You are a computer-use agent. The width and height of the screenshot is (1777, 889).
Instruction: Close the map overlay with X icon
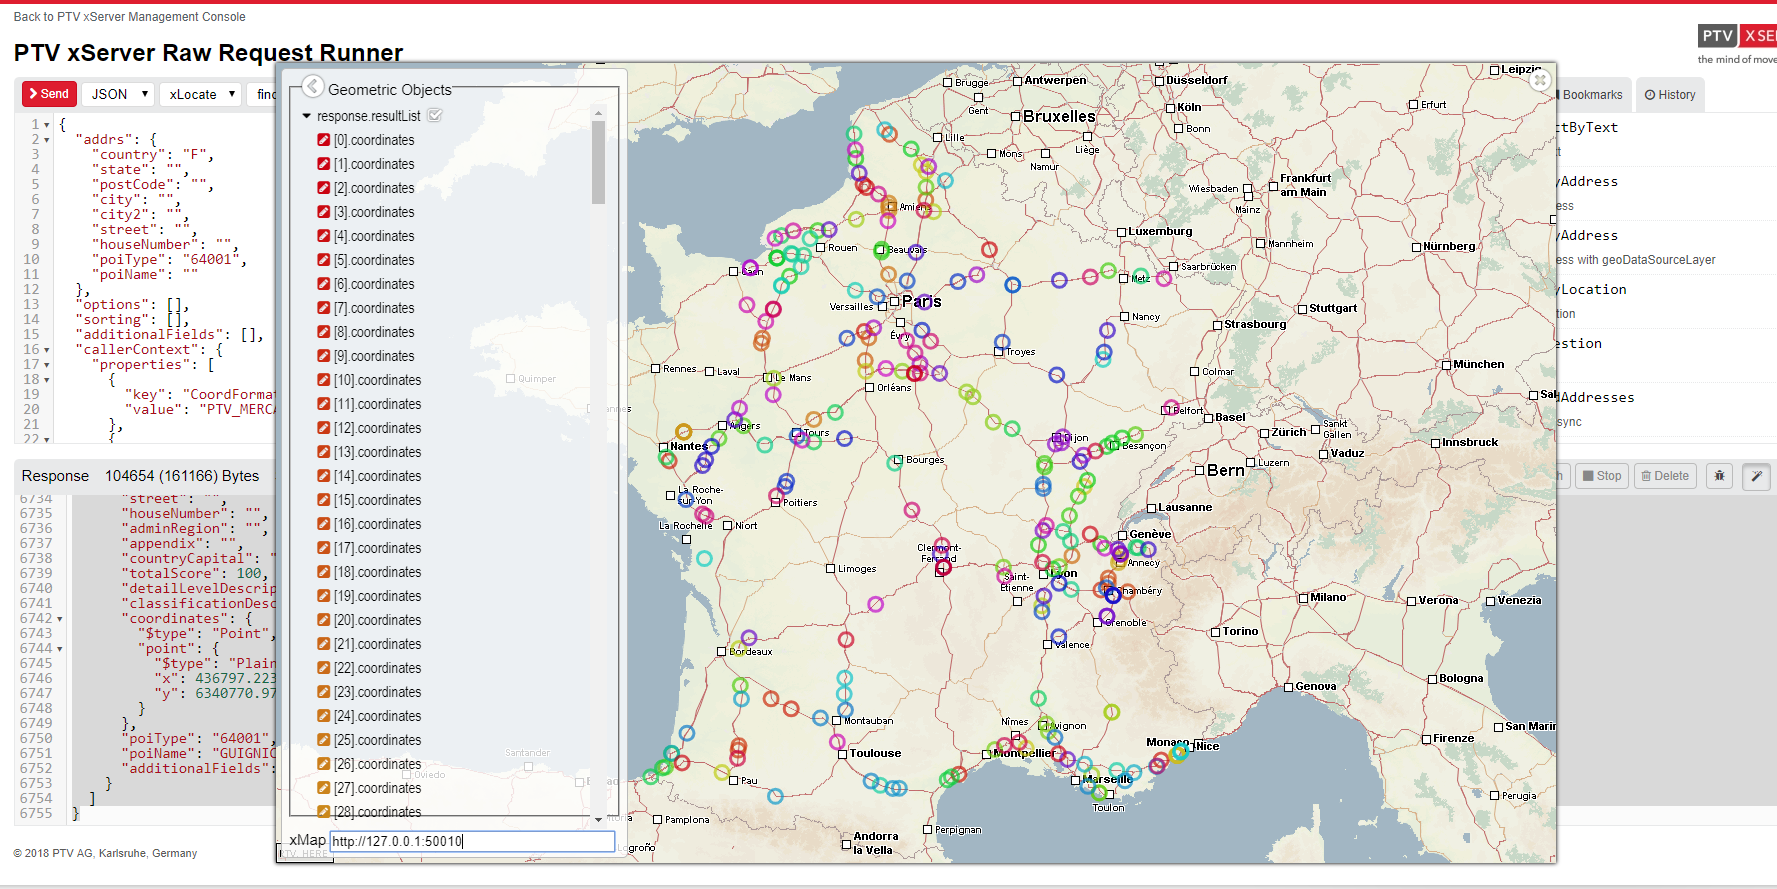pos(1540,80)
